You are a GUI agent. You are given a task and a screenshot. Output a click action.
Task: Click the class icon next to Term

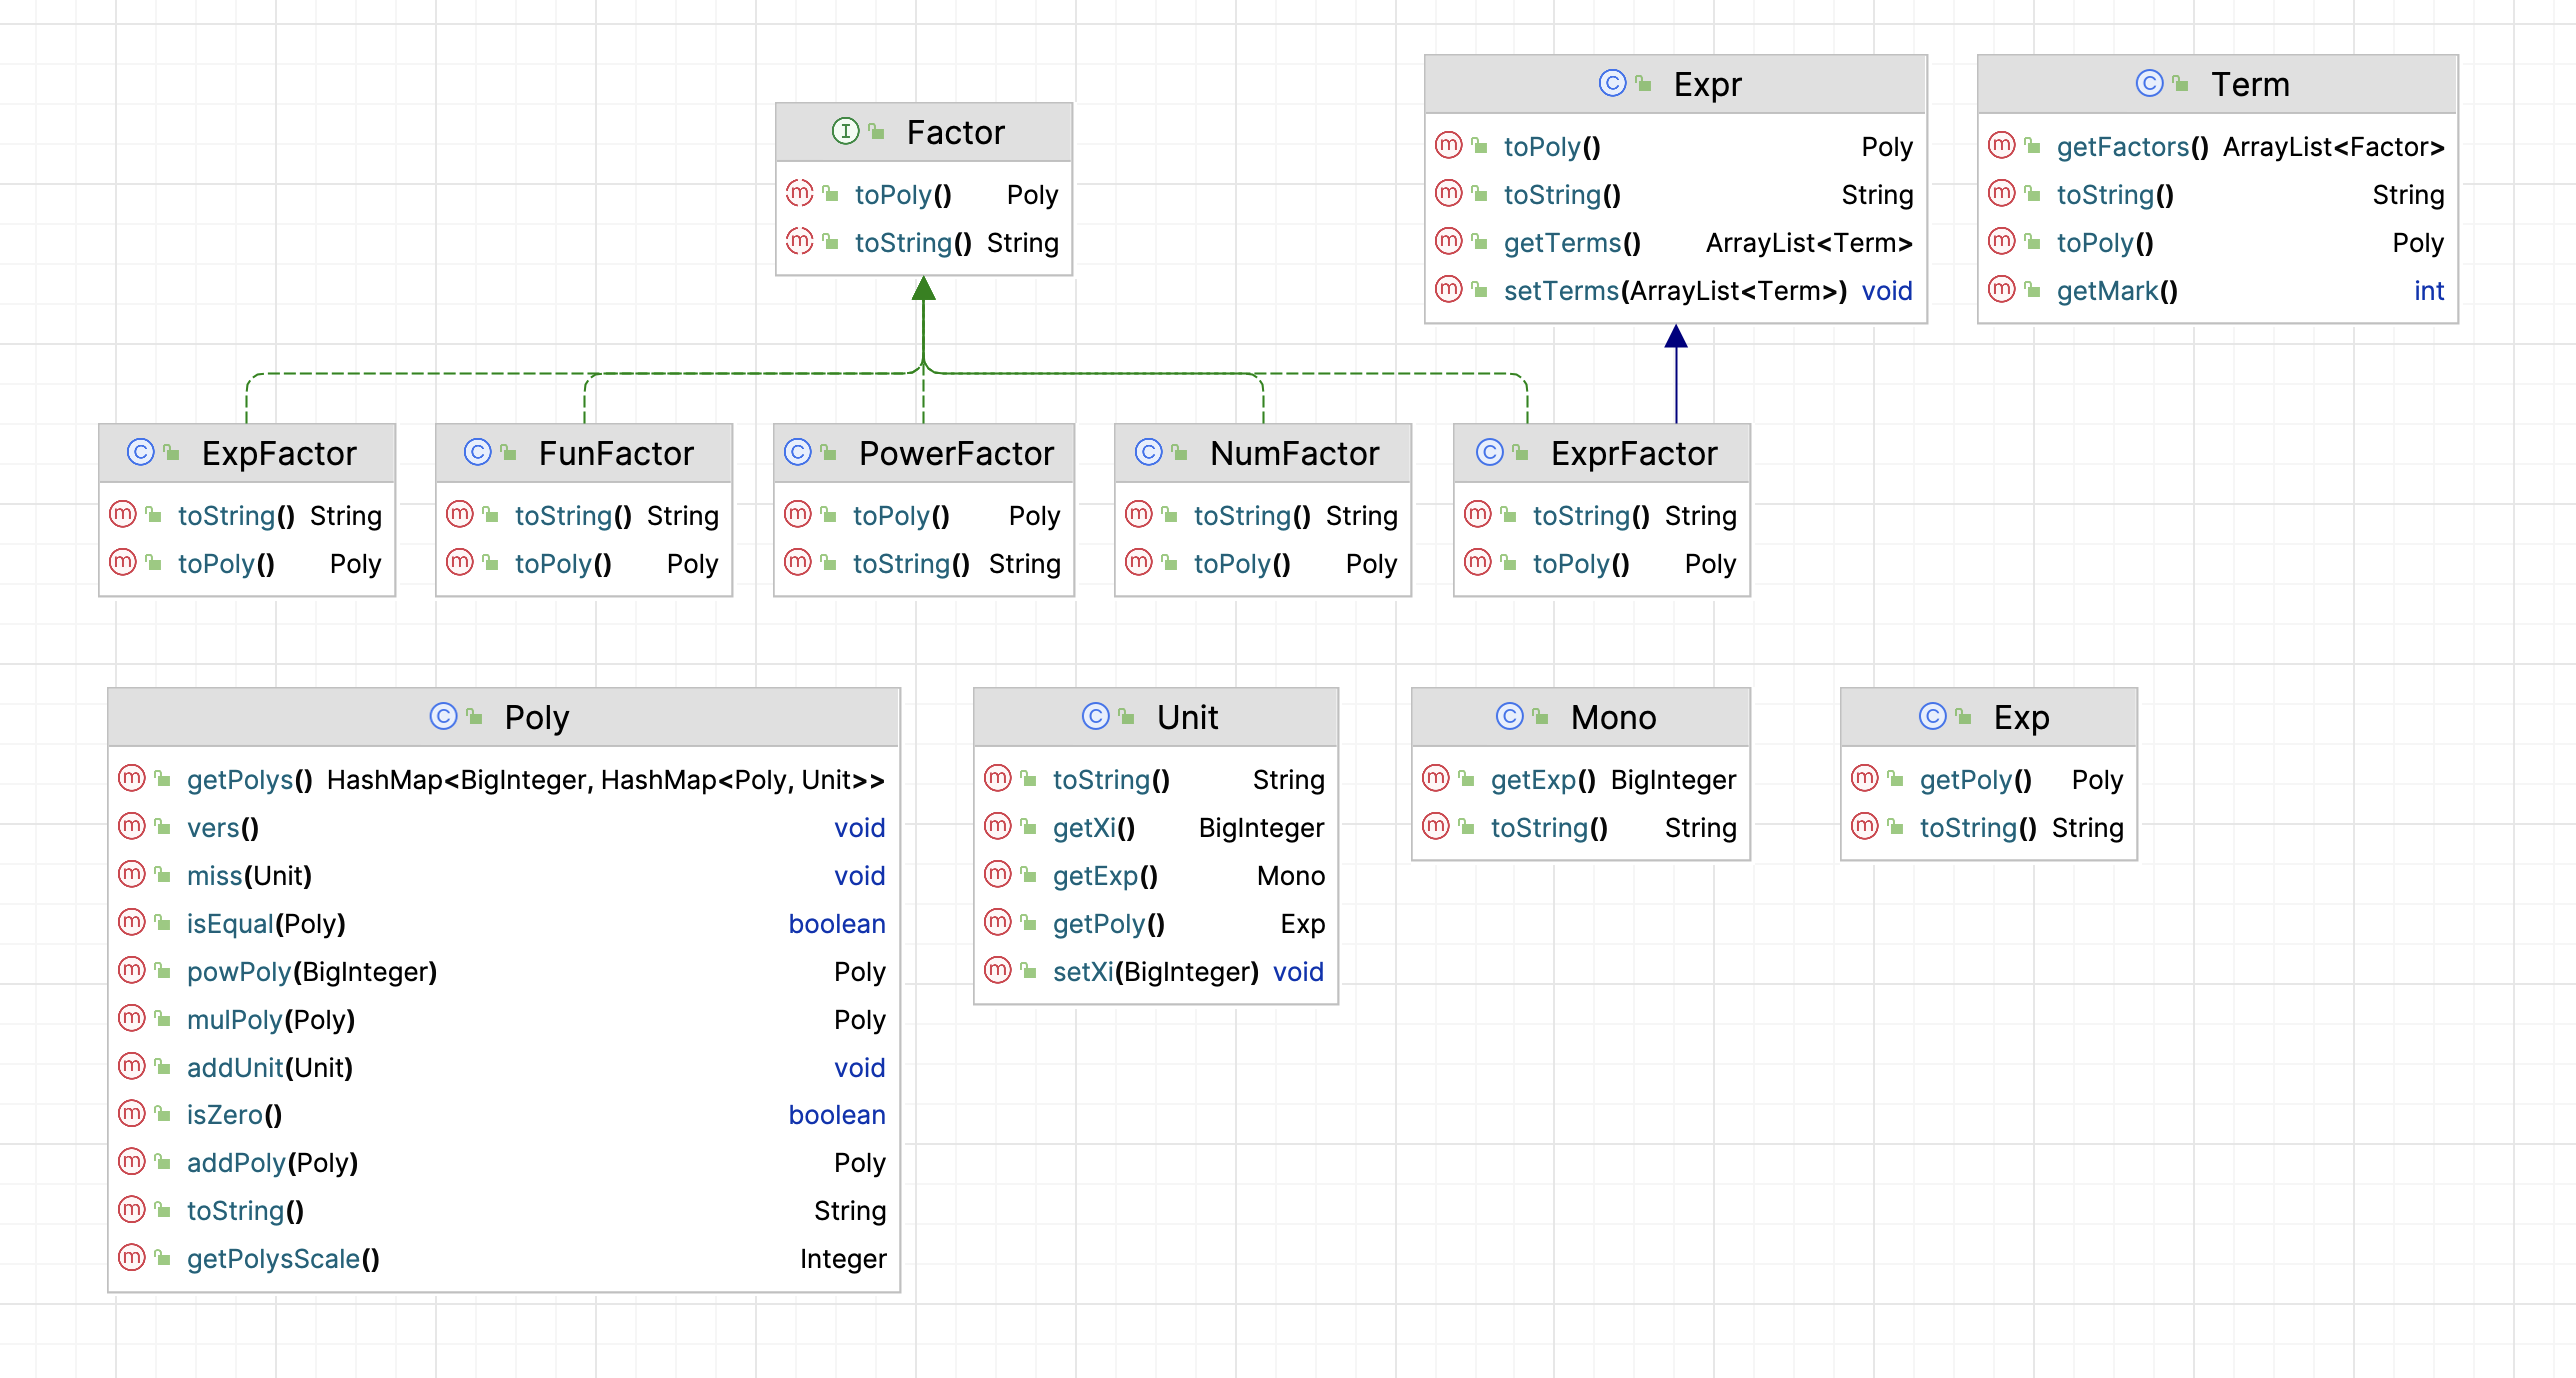pyautogui.click(x=2149, y=83)
